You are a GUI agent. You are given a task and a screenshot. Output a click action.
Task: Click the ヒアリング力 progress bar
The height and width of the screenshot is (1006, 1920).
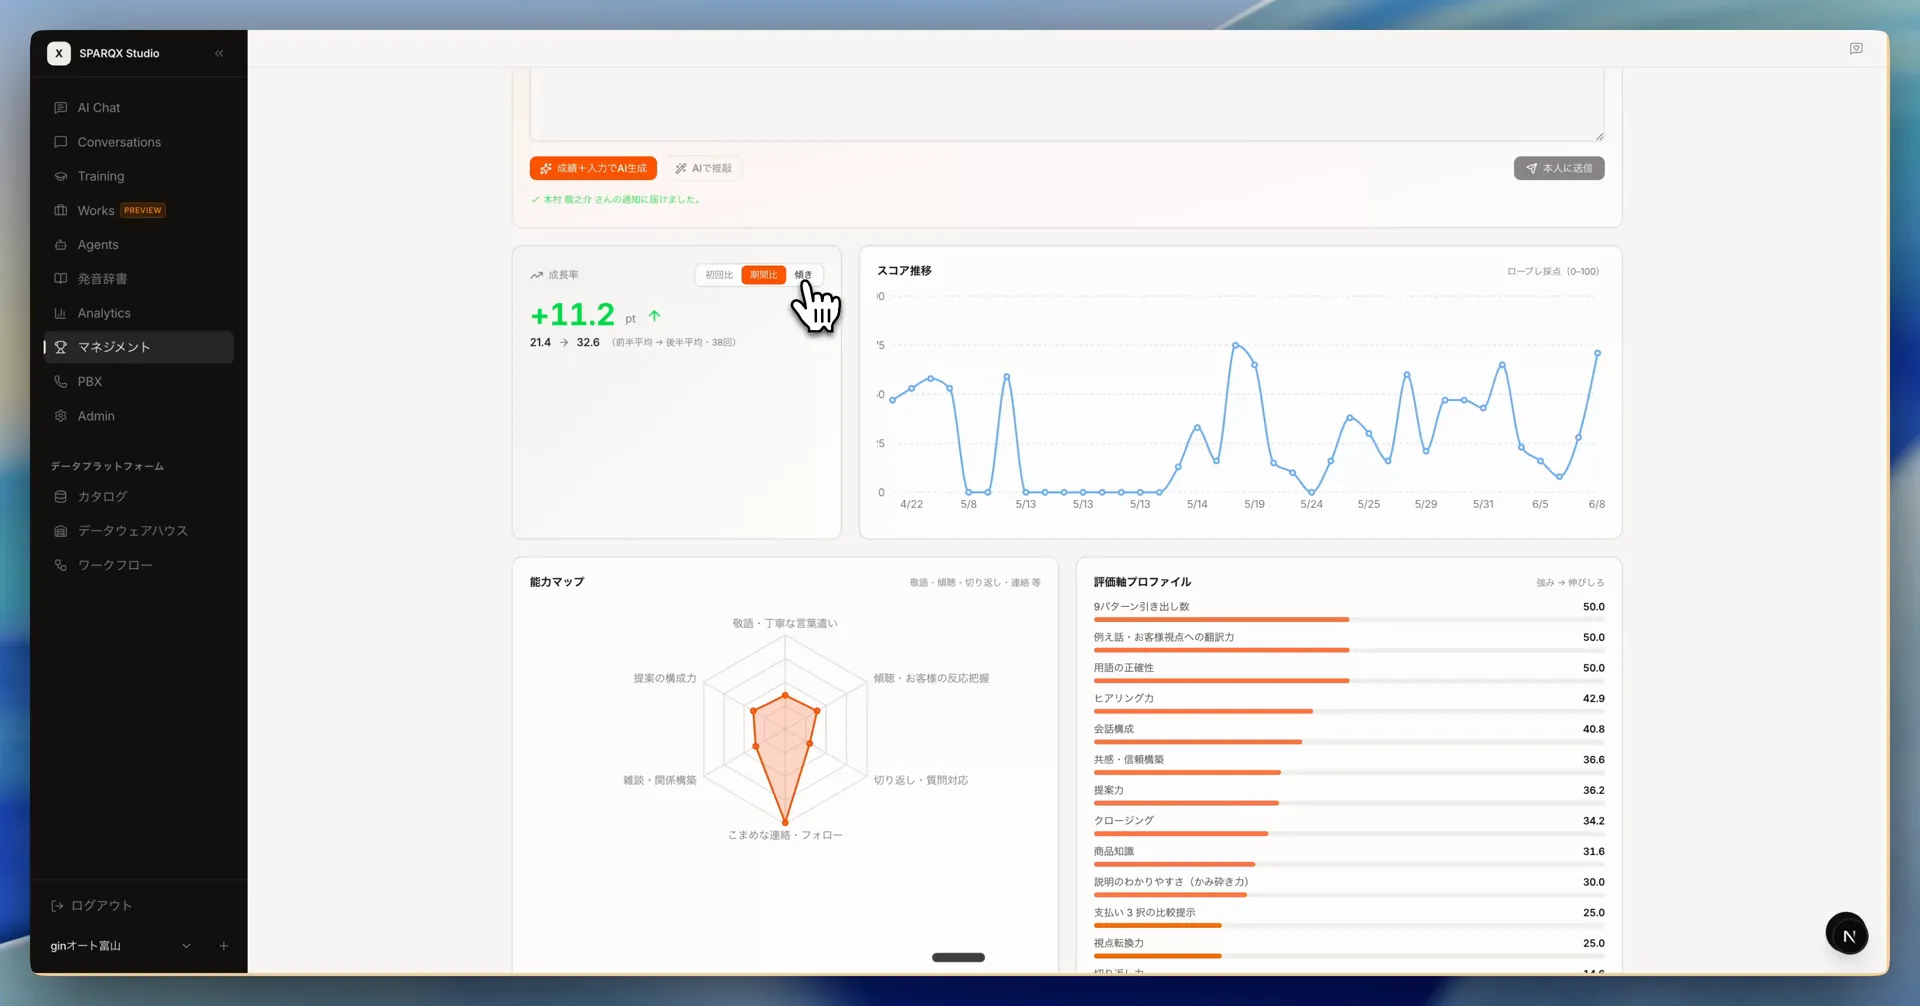coord(1349,711)
